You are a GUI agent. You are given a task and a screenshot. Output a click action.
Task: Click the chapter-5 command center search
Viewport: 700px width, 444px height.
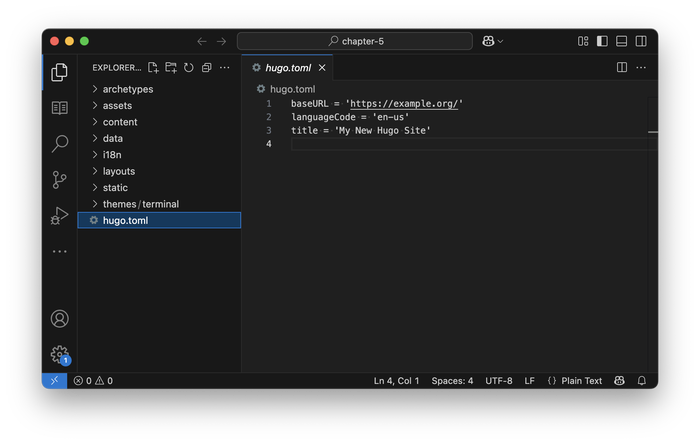pyautogui.click(x=355, y=41)
